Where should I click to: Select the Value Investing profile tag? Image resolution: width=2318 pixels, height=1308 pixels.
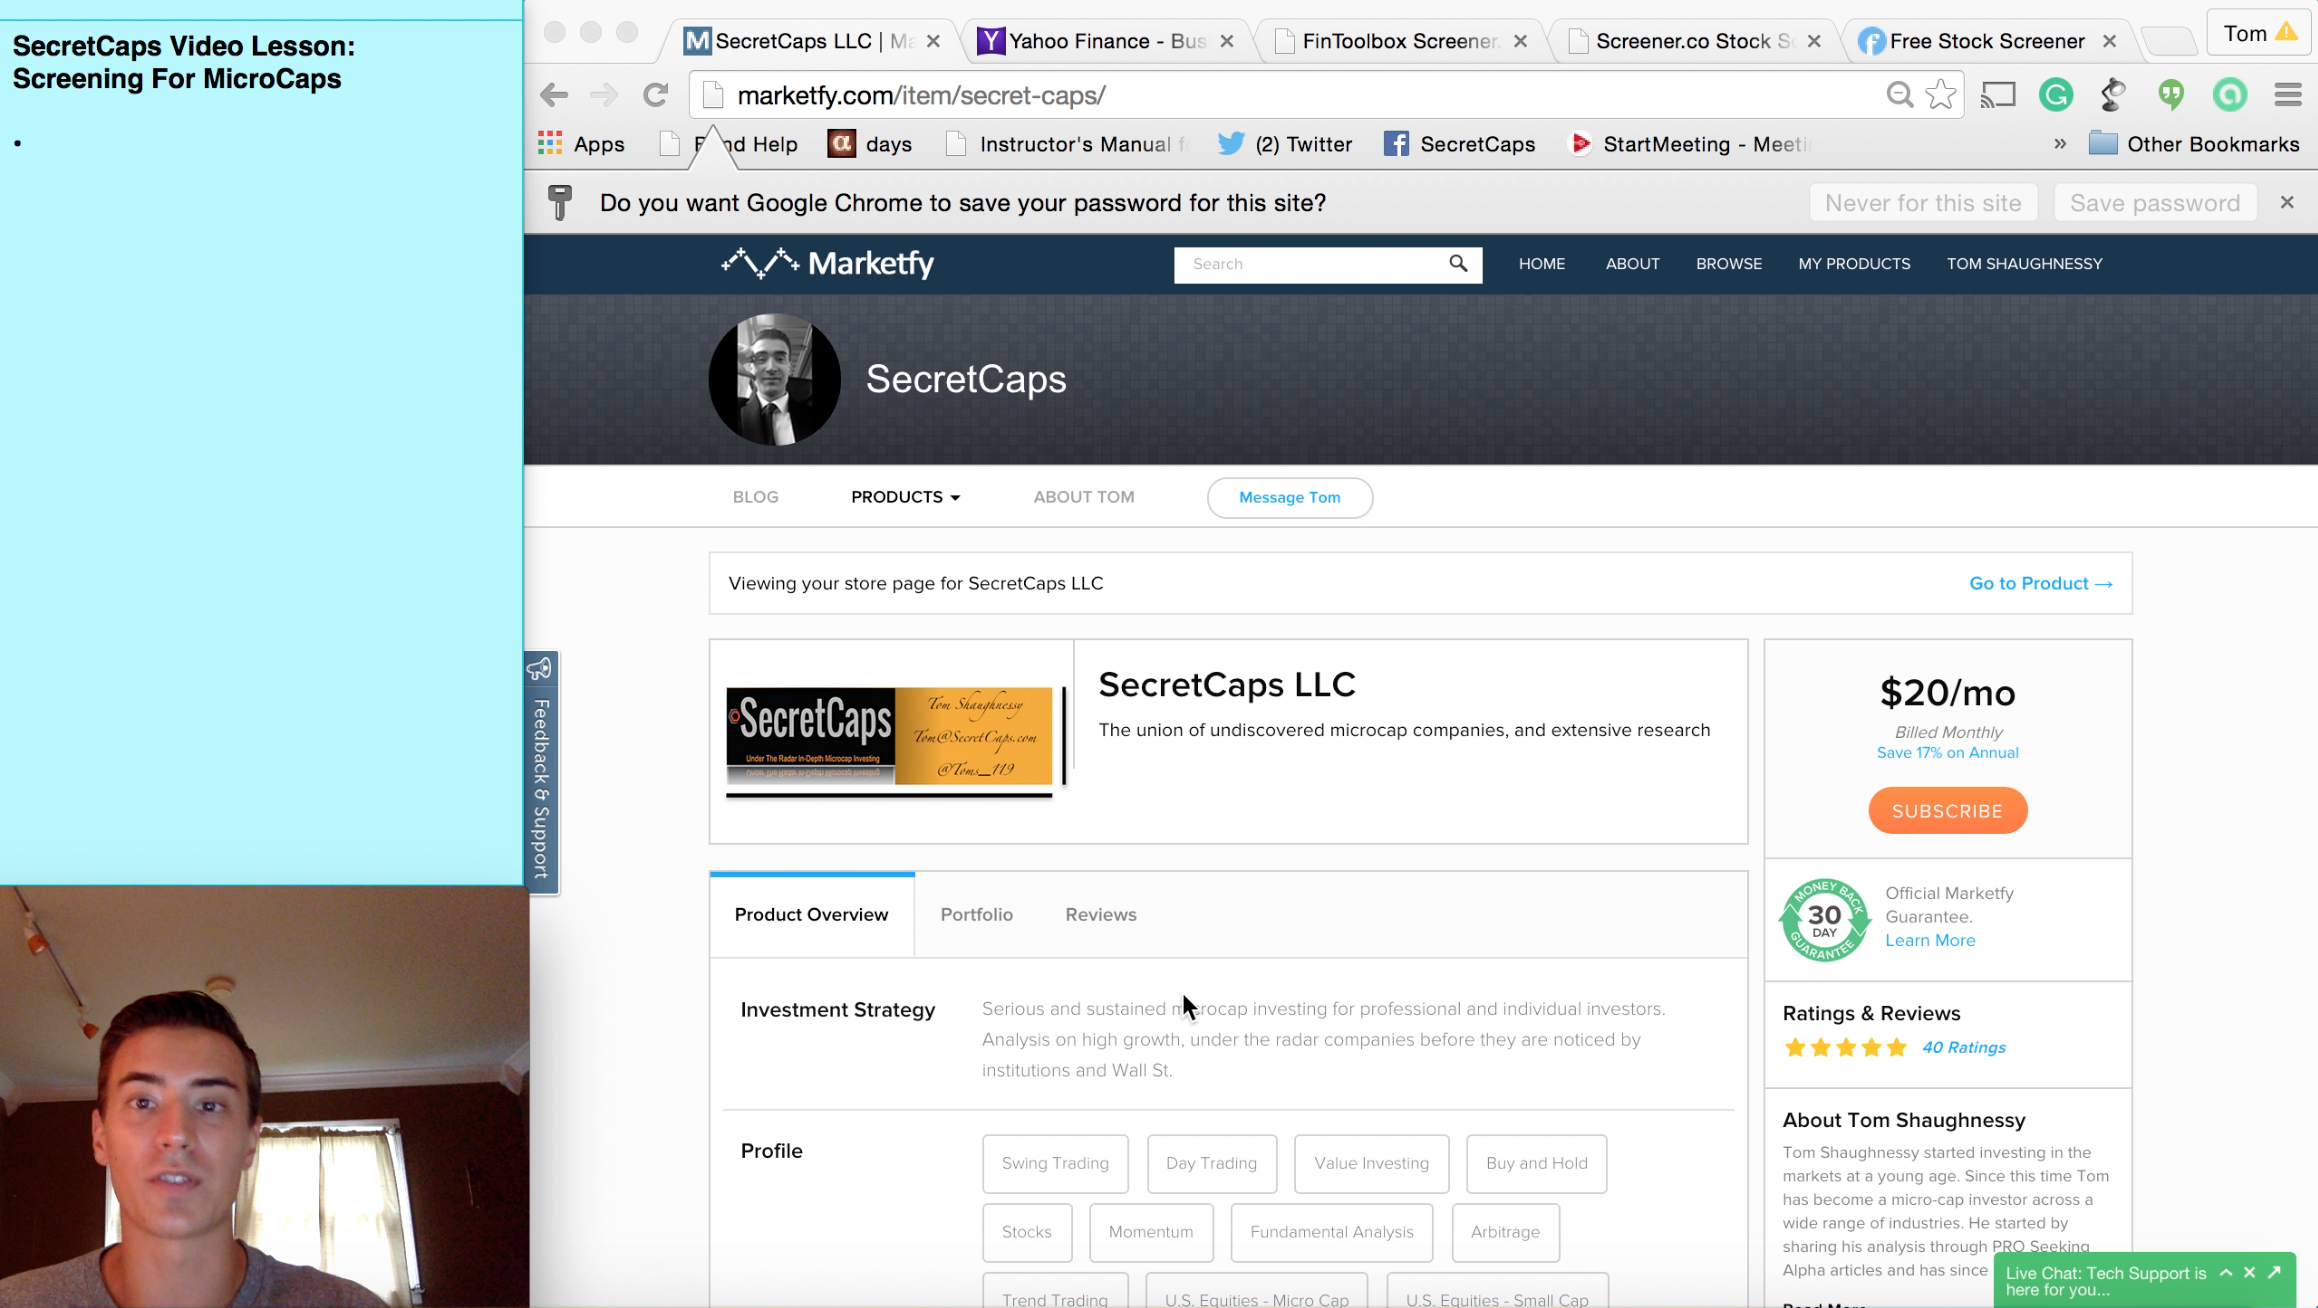click(x=1371, y=1163)
